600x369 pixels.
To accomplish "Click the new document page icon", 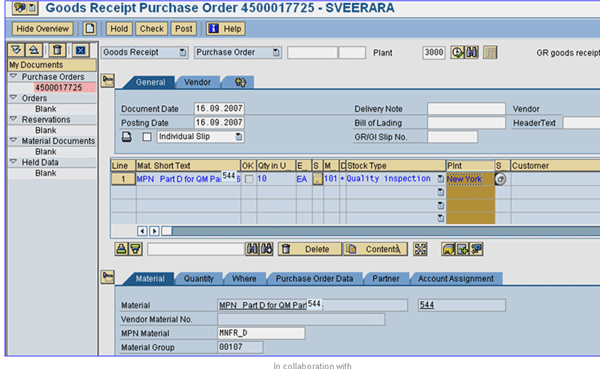I will [90, 29].
